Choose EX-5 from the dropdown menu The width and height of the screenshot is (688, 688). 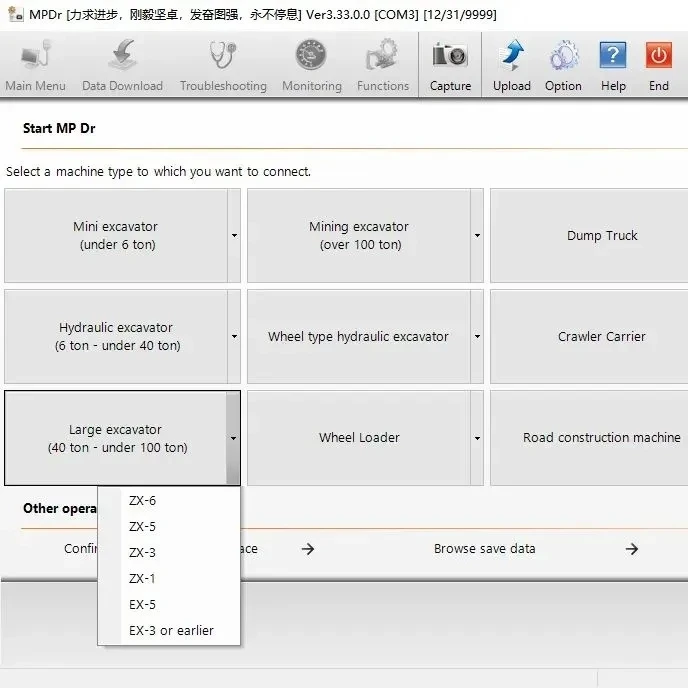[x=169, y=605]
